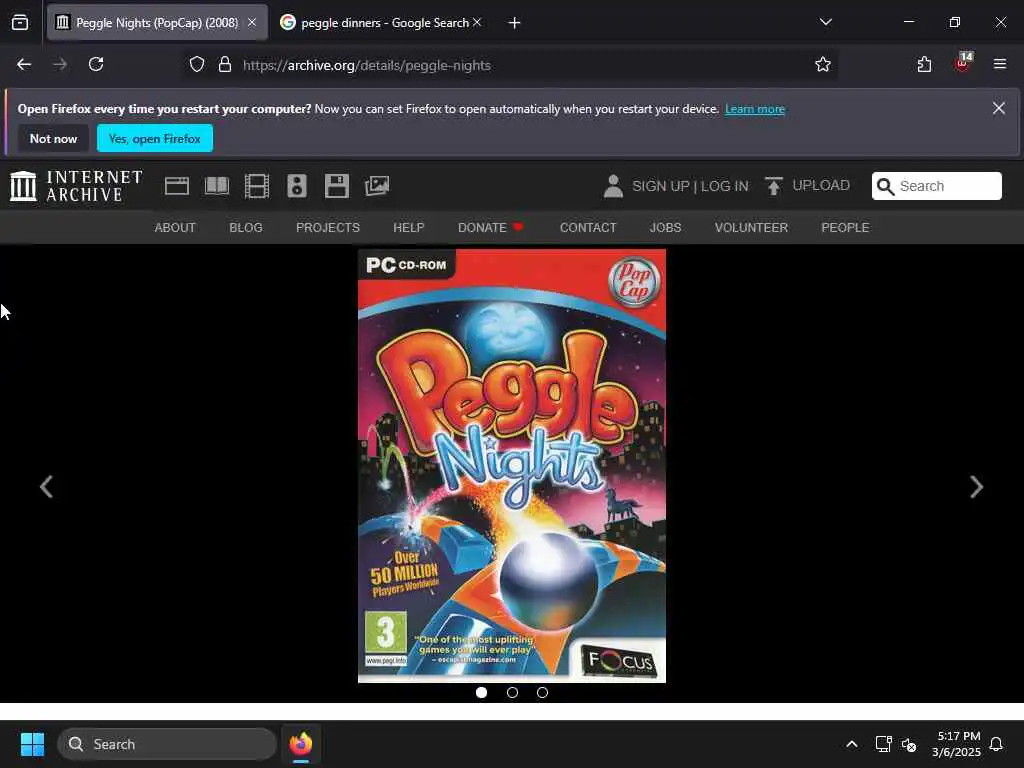The height and width of the screenshot is (768, 1024).
Task: Expand the list all tabs dropdown arrow
Action: pyautogui.click(x=825, y=22)
